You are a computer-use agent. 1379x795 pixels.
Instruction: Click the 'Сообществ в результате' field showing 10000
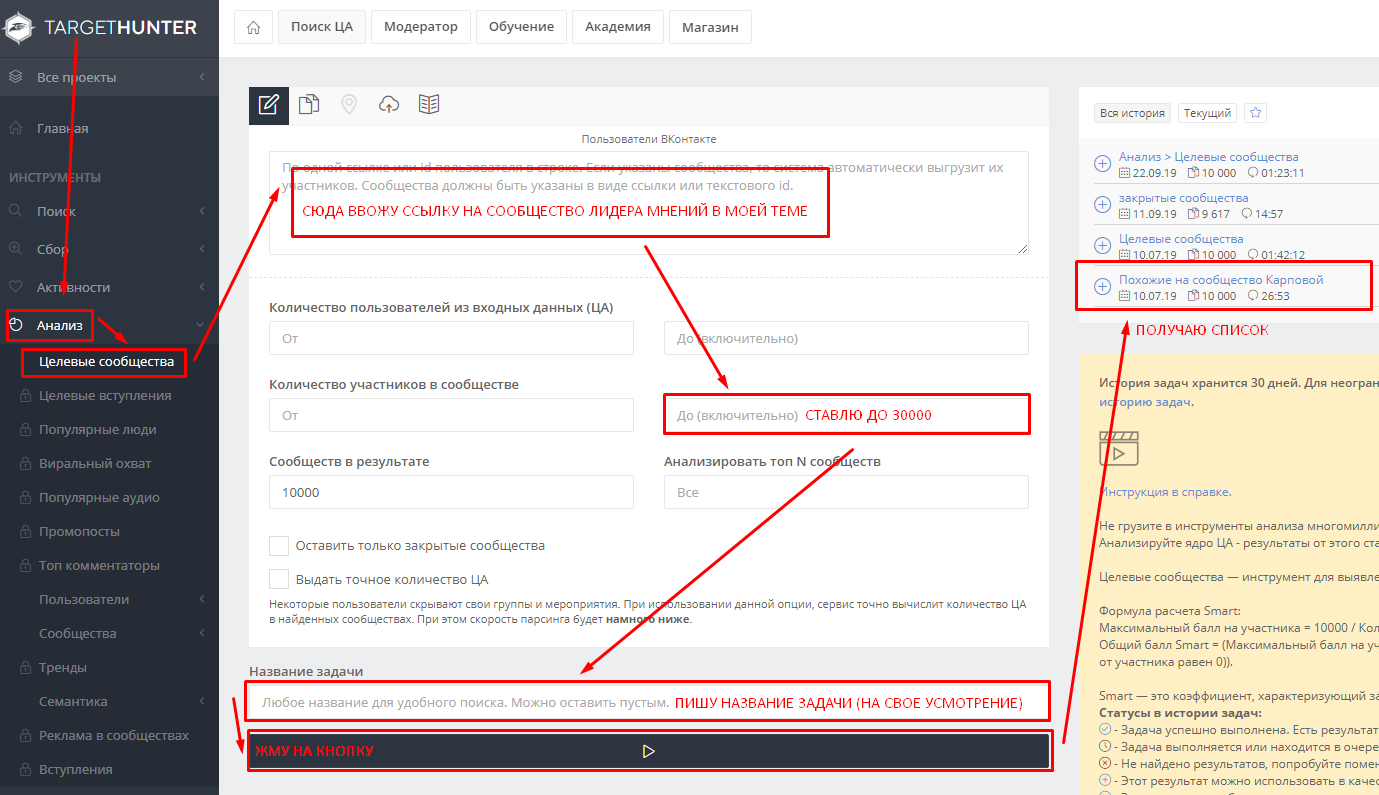(x=451, y=492)
